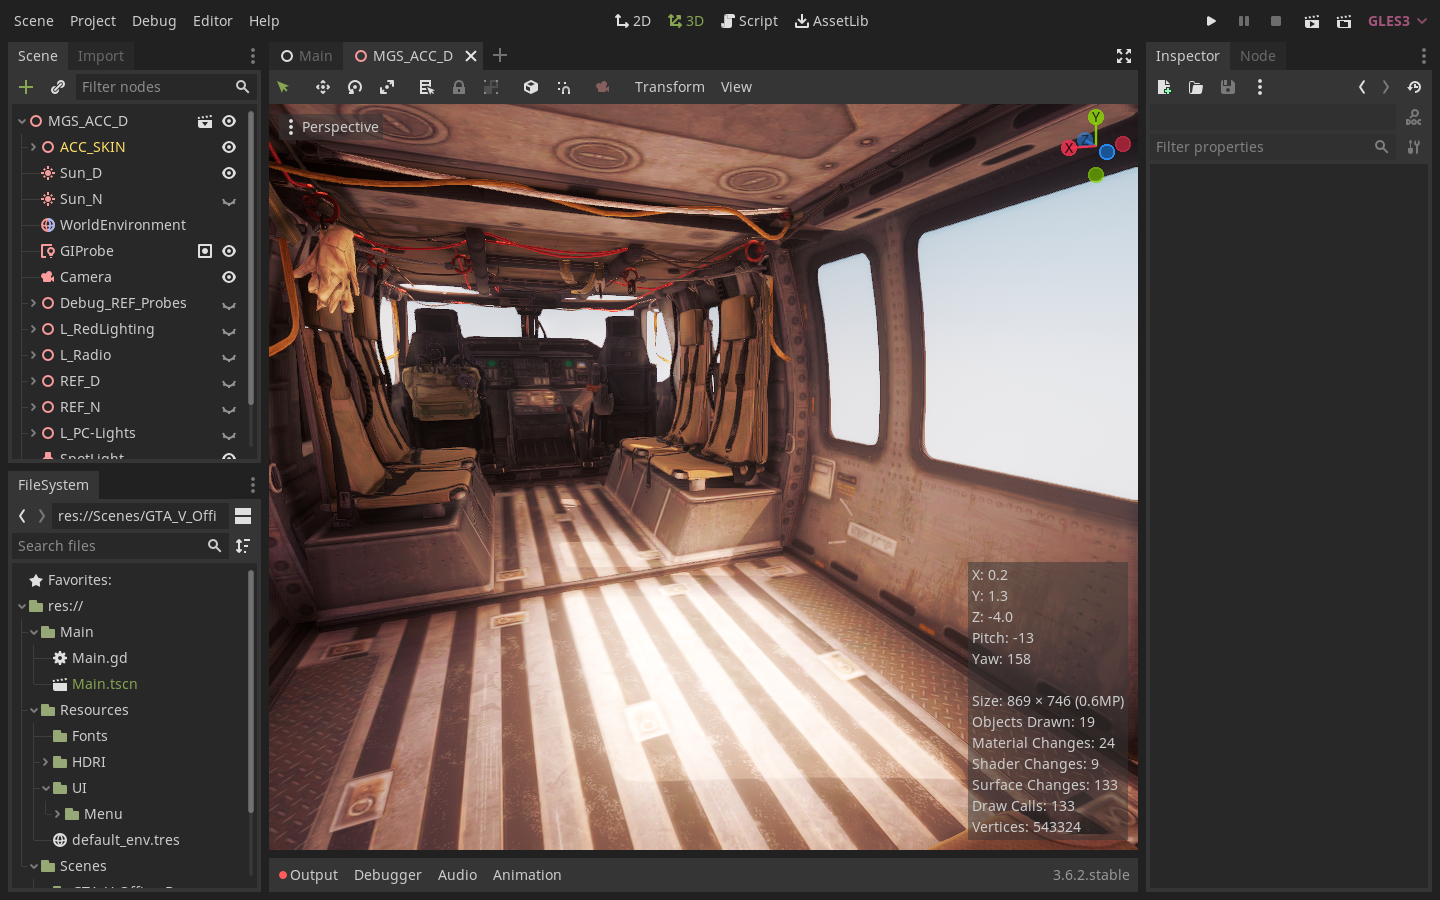Save the current resource in Inspector
The image size is (1440, 900).
click(1228, 87)
